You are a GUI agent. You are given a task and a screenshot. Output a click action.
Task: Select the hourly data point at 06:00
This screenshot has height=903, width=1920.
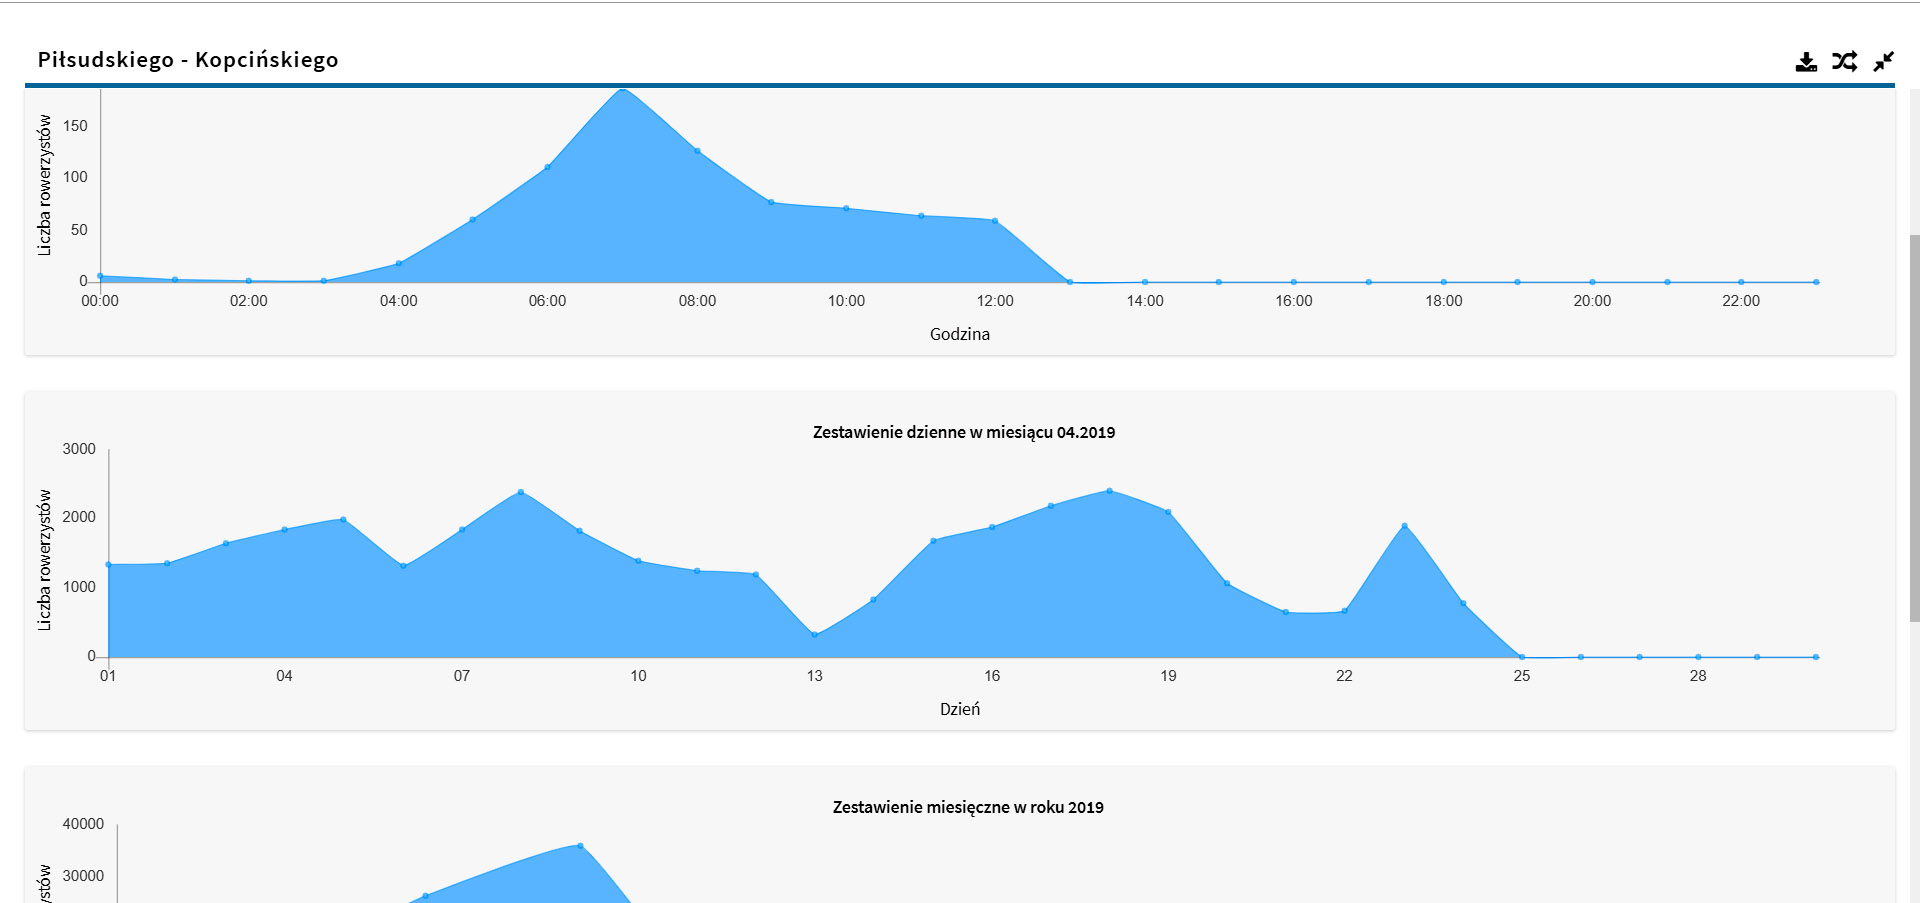[x=547, y=167]
